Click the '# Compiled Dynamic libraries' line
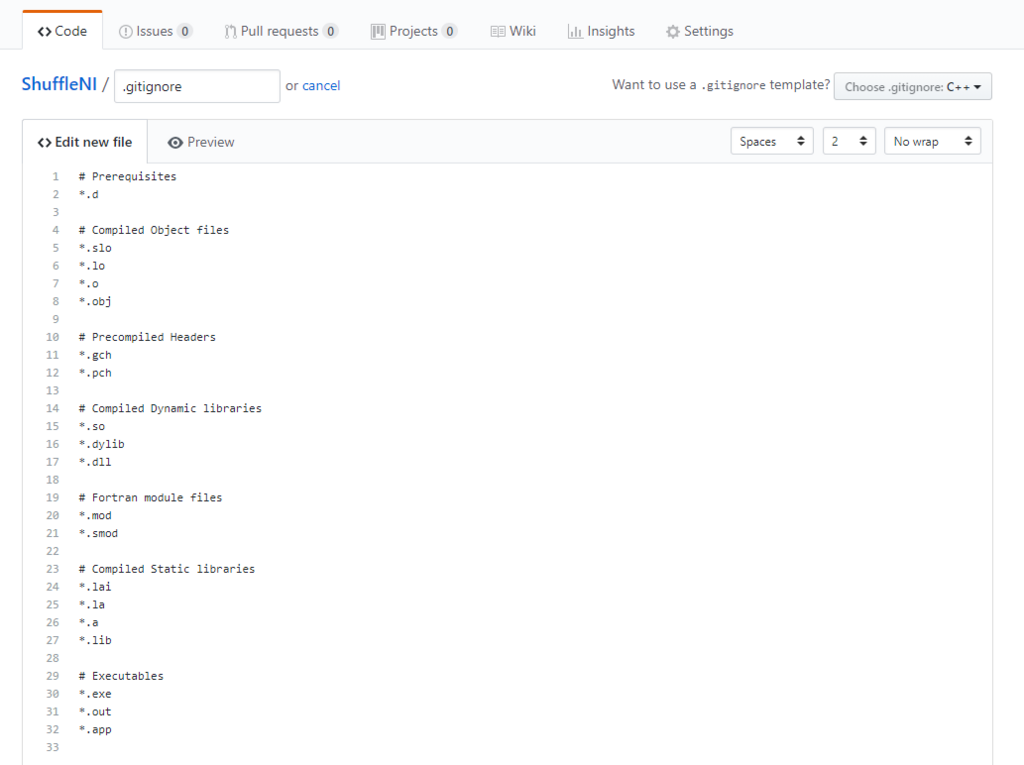The height and width of the screenshot is (765, 1024). pos(170,408)
